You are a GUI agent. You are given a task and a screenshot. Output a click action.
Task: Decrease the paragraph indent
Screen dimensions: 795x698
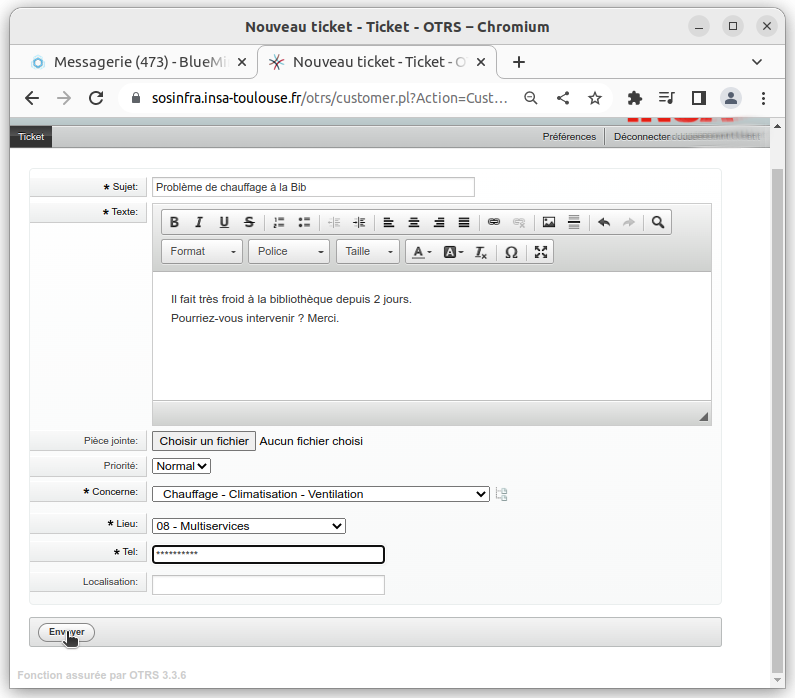[334, 222]
